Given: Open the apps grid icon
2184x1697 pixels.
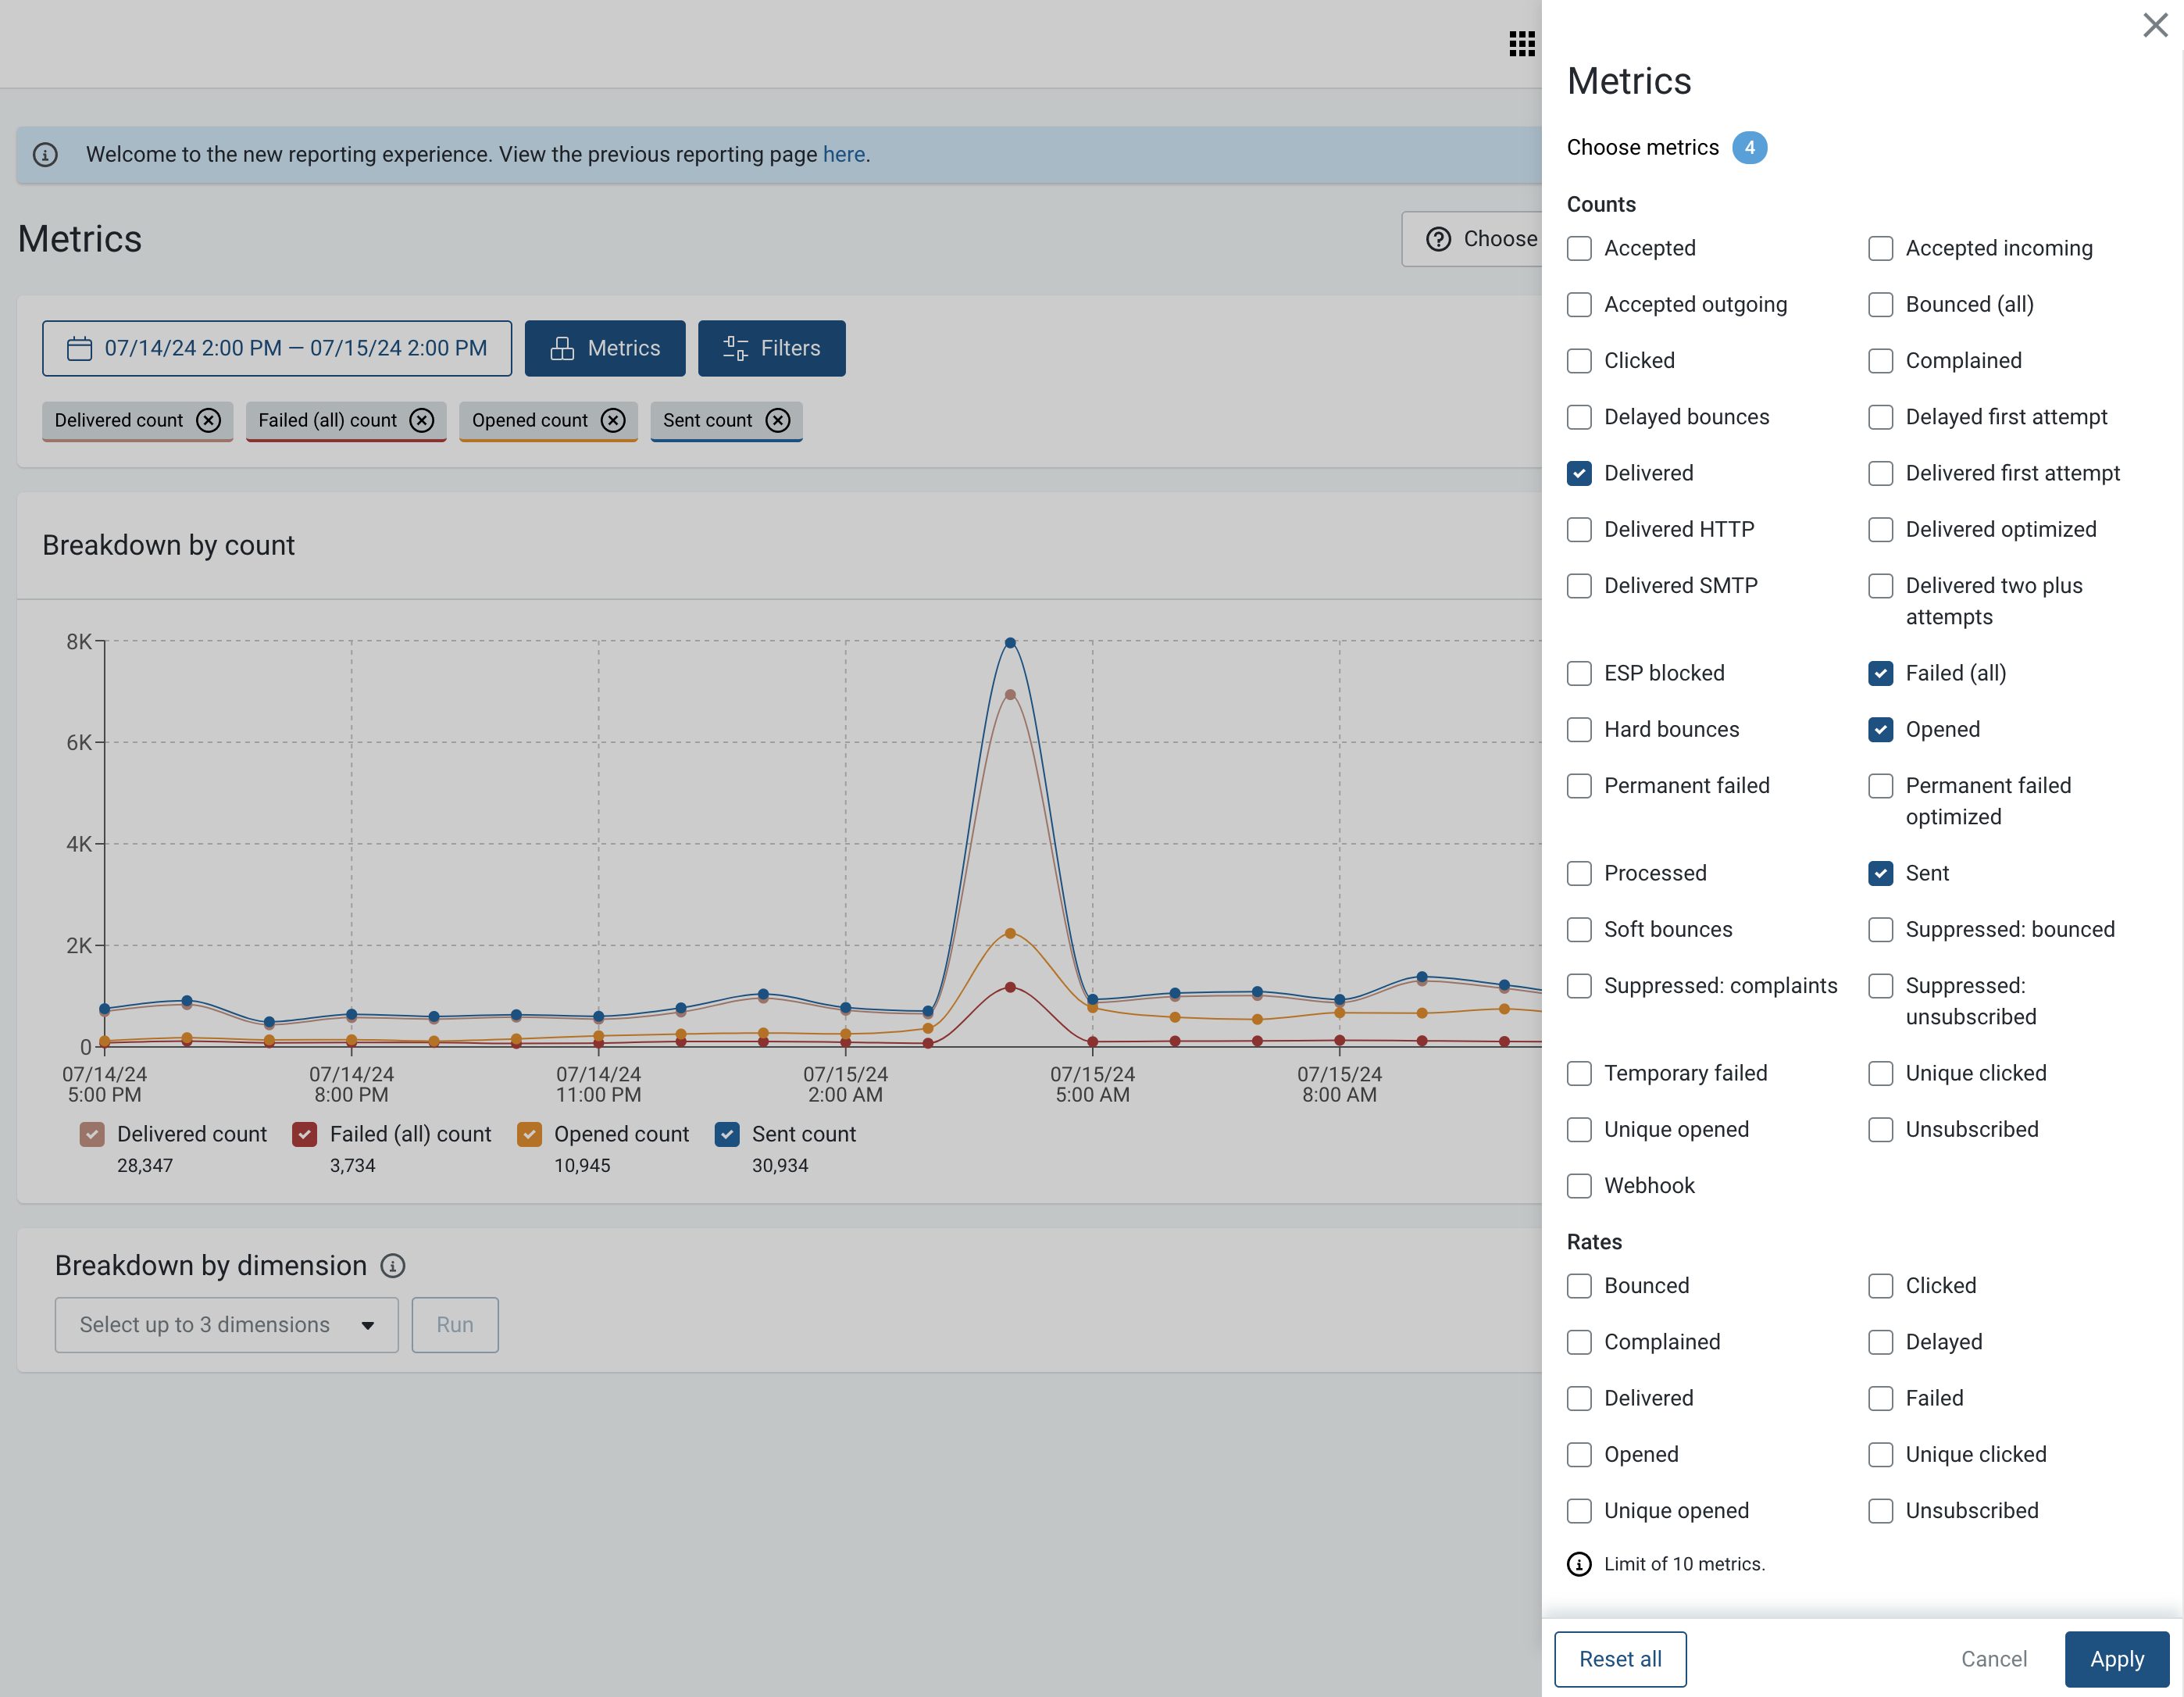Looking at the screenshot, I should click(1521, 43).
